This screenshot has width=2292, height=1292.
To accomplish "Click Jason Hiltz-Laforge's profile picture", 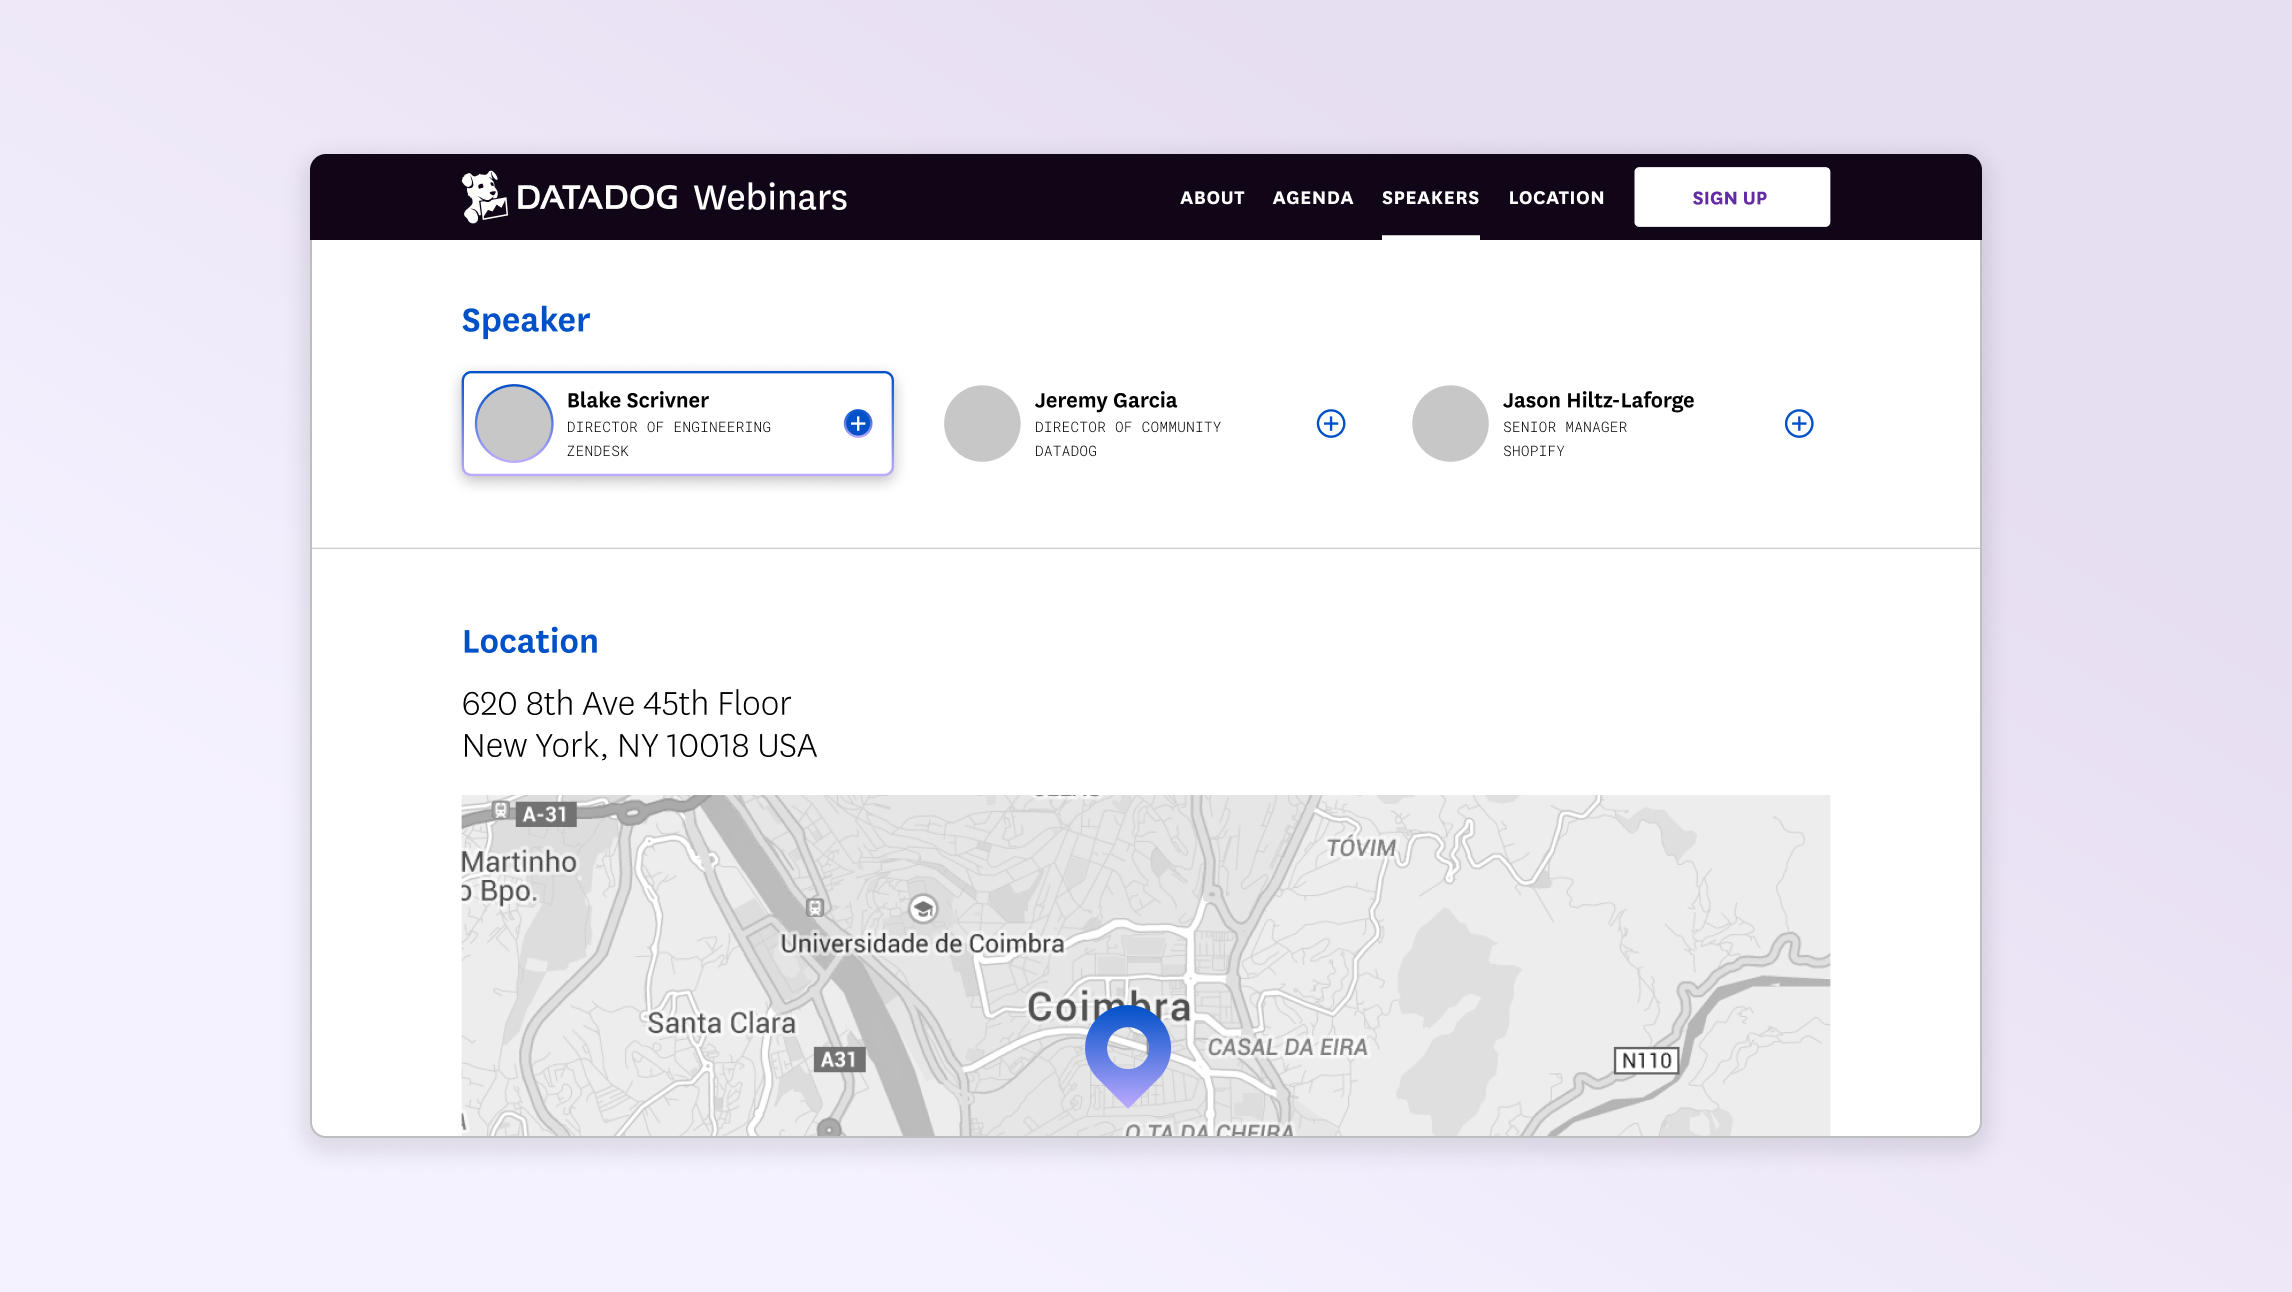I will pos(1450,424).
